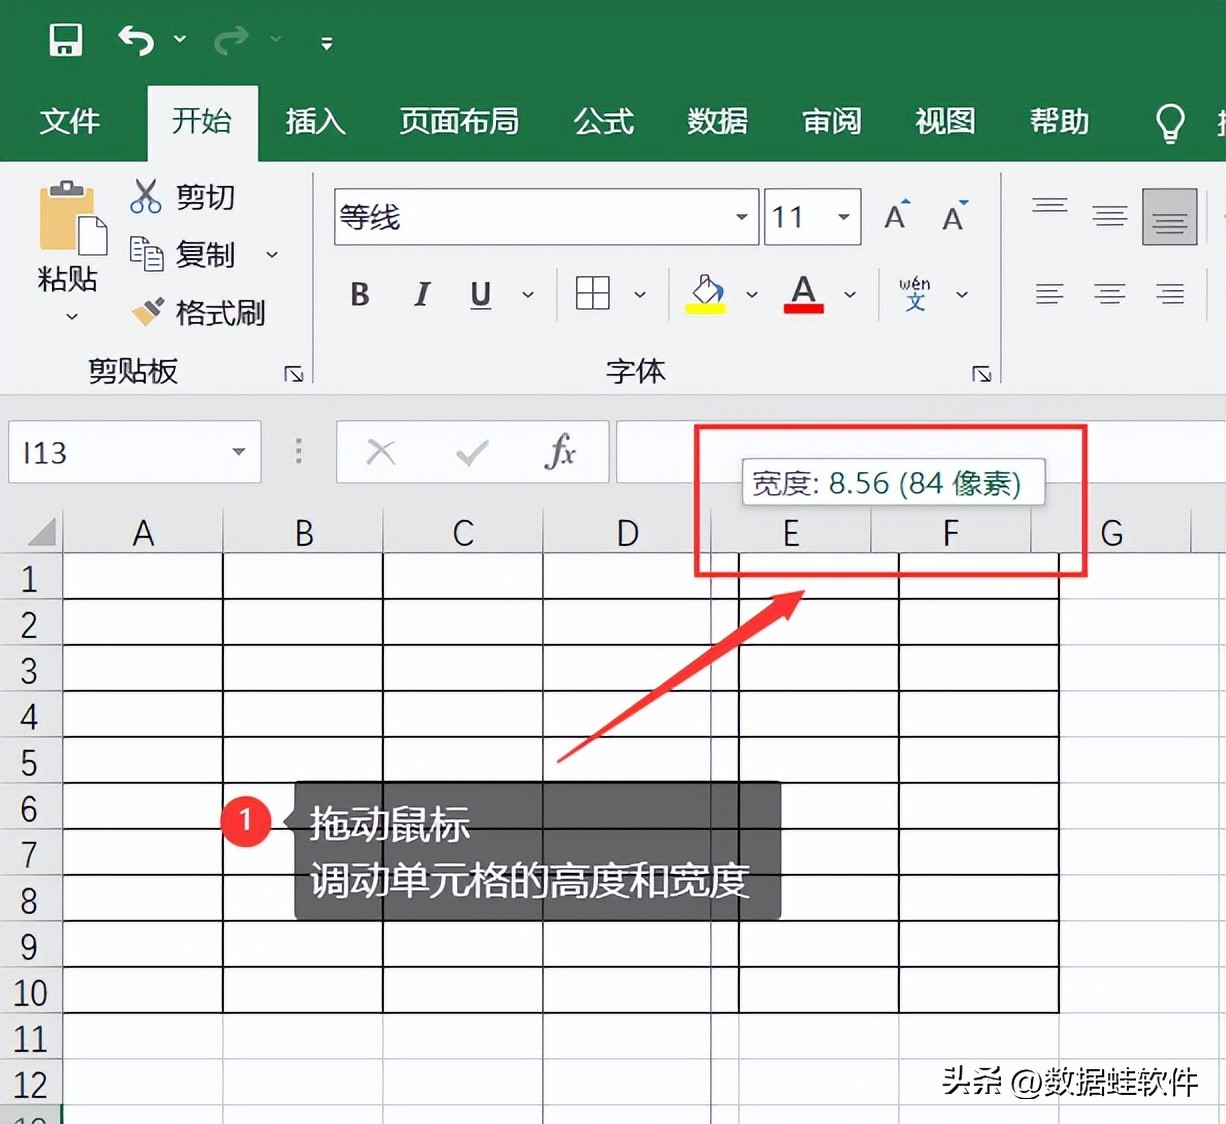Click the 文件 (File) menu
This screenshot has width=1226, height=1124.
tap(69, 122)
